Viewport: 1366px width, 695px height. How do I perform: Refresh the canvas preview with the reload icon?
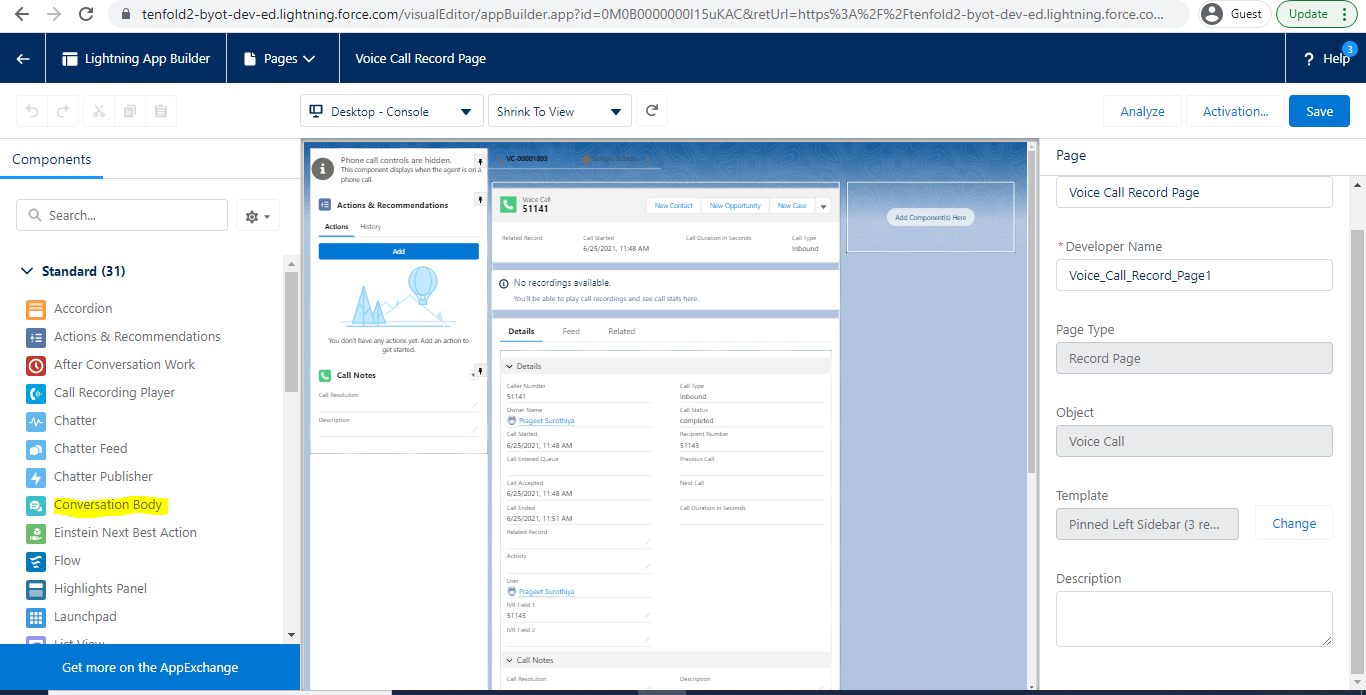[x=652, y=111]
